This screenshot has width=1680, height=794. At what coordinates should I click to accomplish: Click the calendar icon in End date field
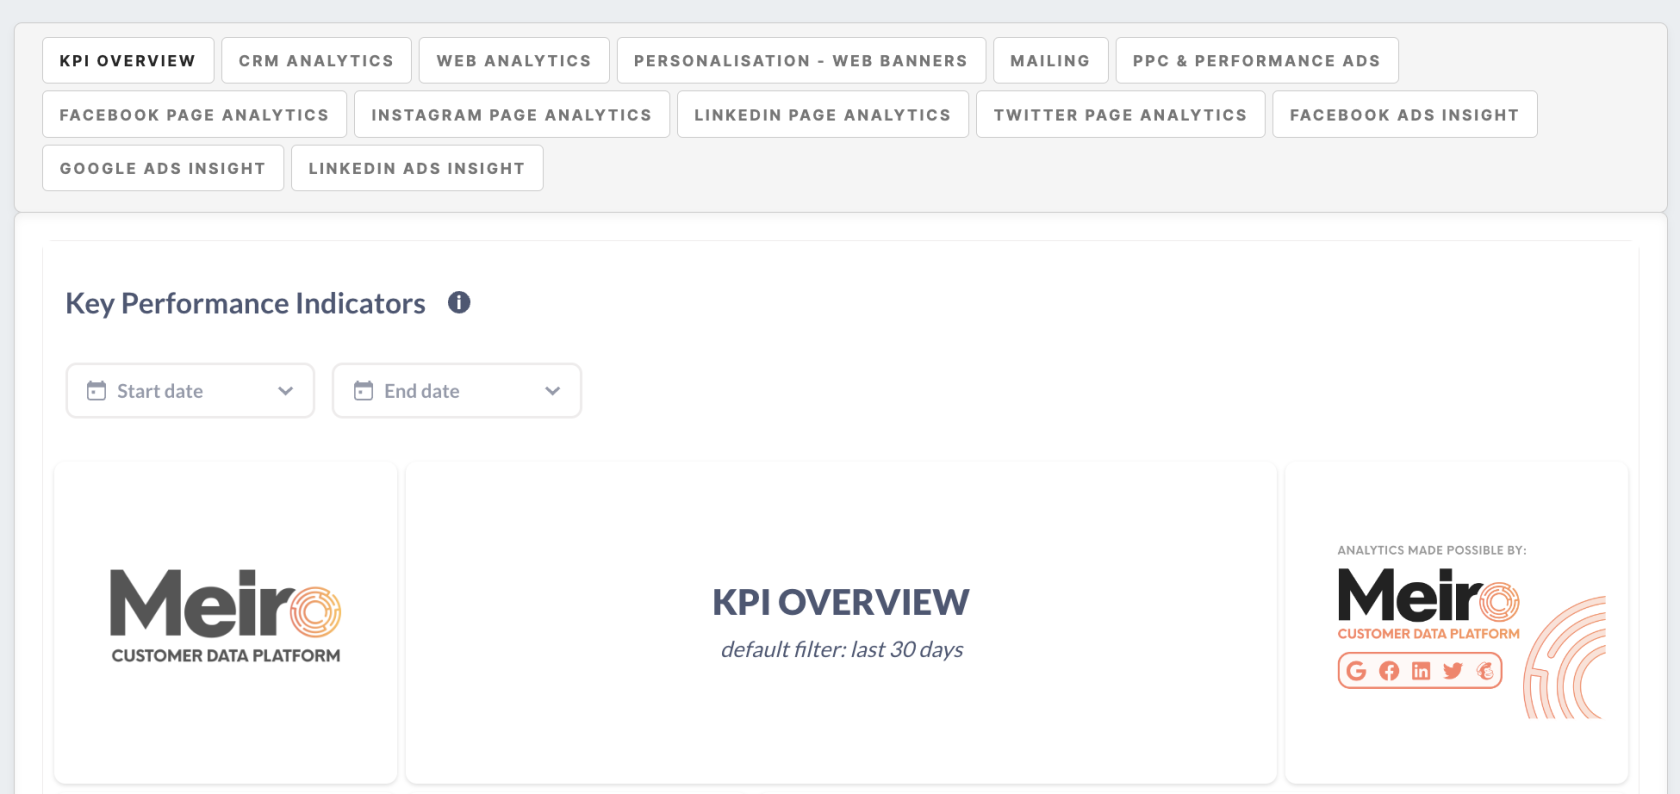(x=363, y=391)
